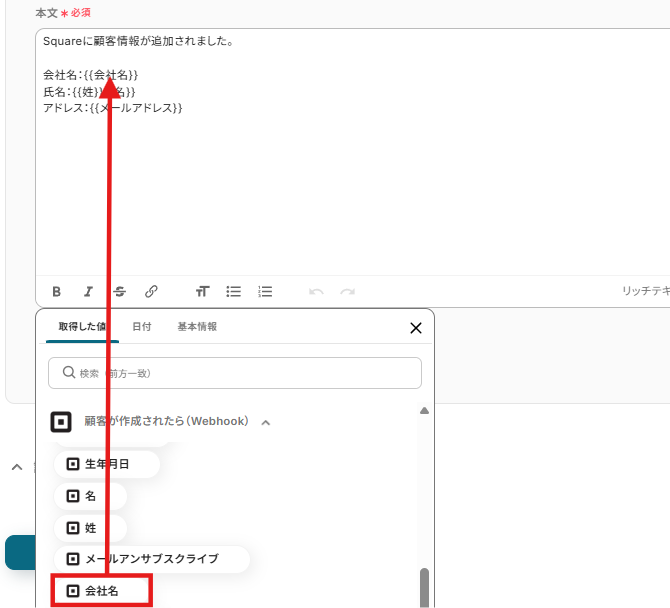Click the search magnifier icon
The width and height of the screenshot is (670, 608).
point(69,372)
